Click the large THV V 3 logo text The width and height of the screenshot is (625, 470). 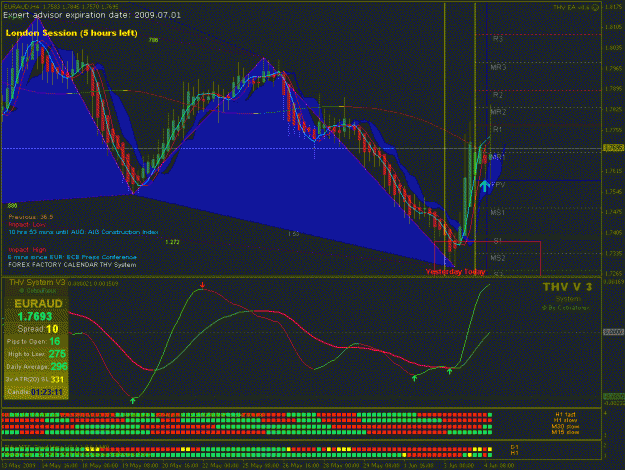[x=568, y=287]
